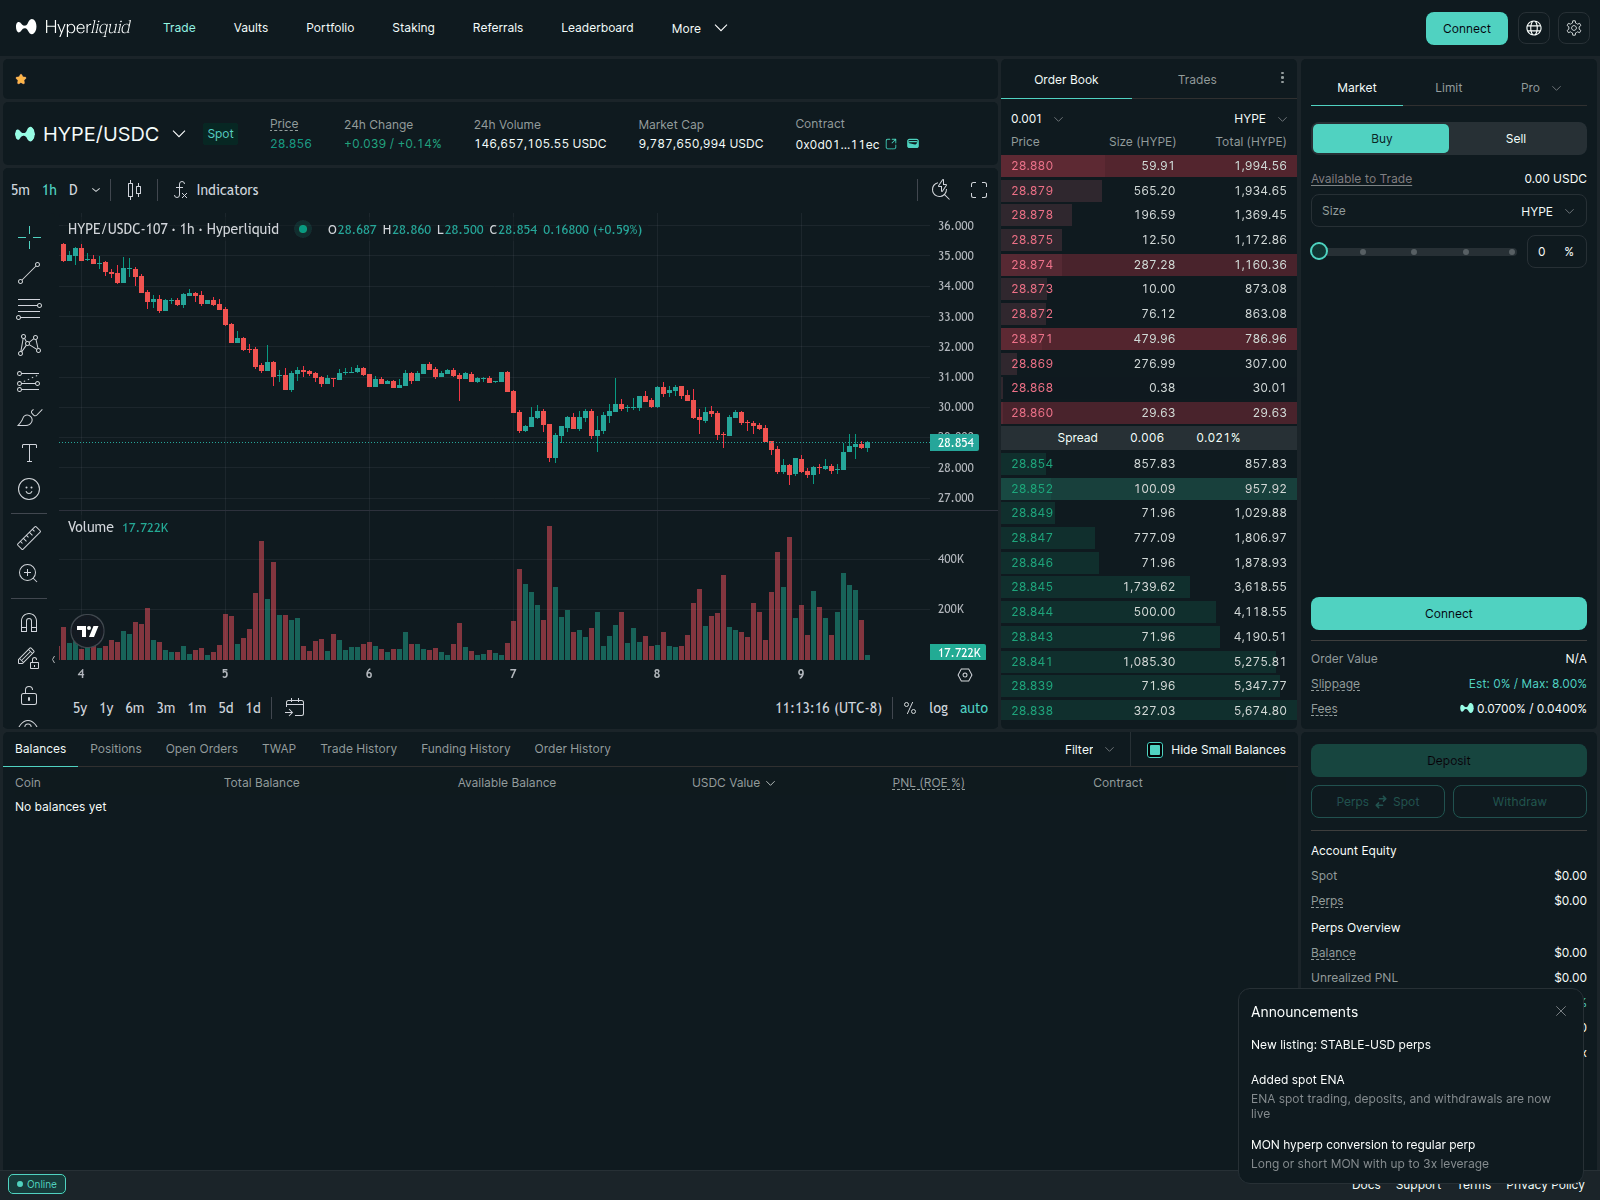The height and width of the screenshot is (1200, 1600).
Task: Select the text annotation tool
Action: (29, 453)
